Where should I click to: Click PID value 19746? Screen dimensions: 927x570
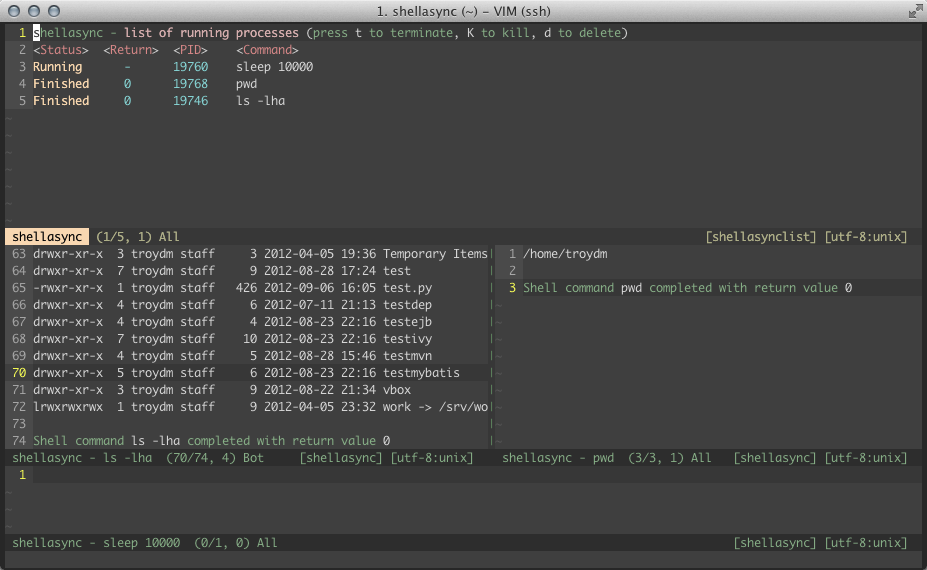click(190, 101)
